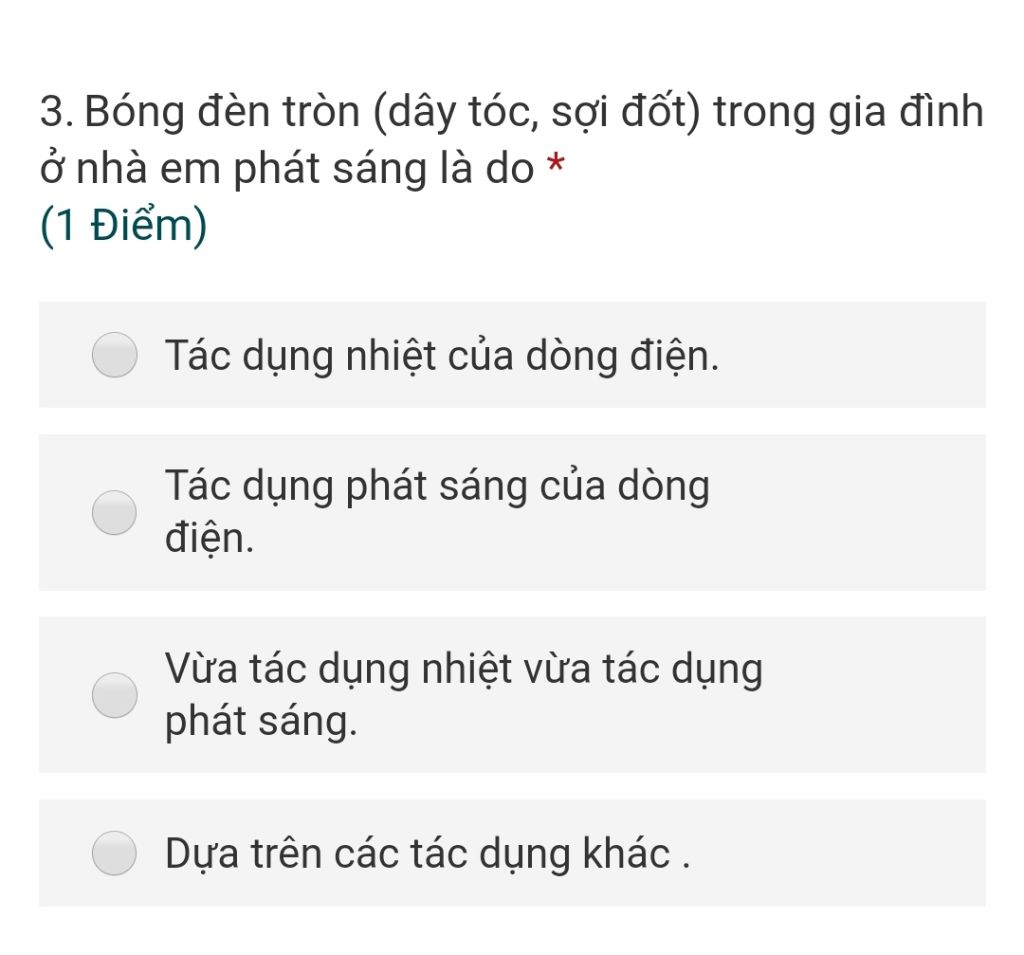Click the answer text 'Tác dụng nhiệt của dòng điện.'
1024x955 pixels.
coord(441,357)
